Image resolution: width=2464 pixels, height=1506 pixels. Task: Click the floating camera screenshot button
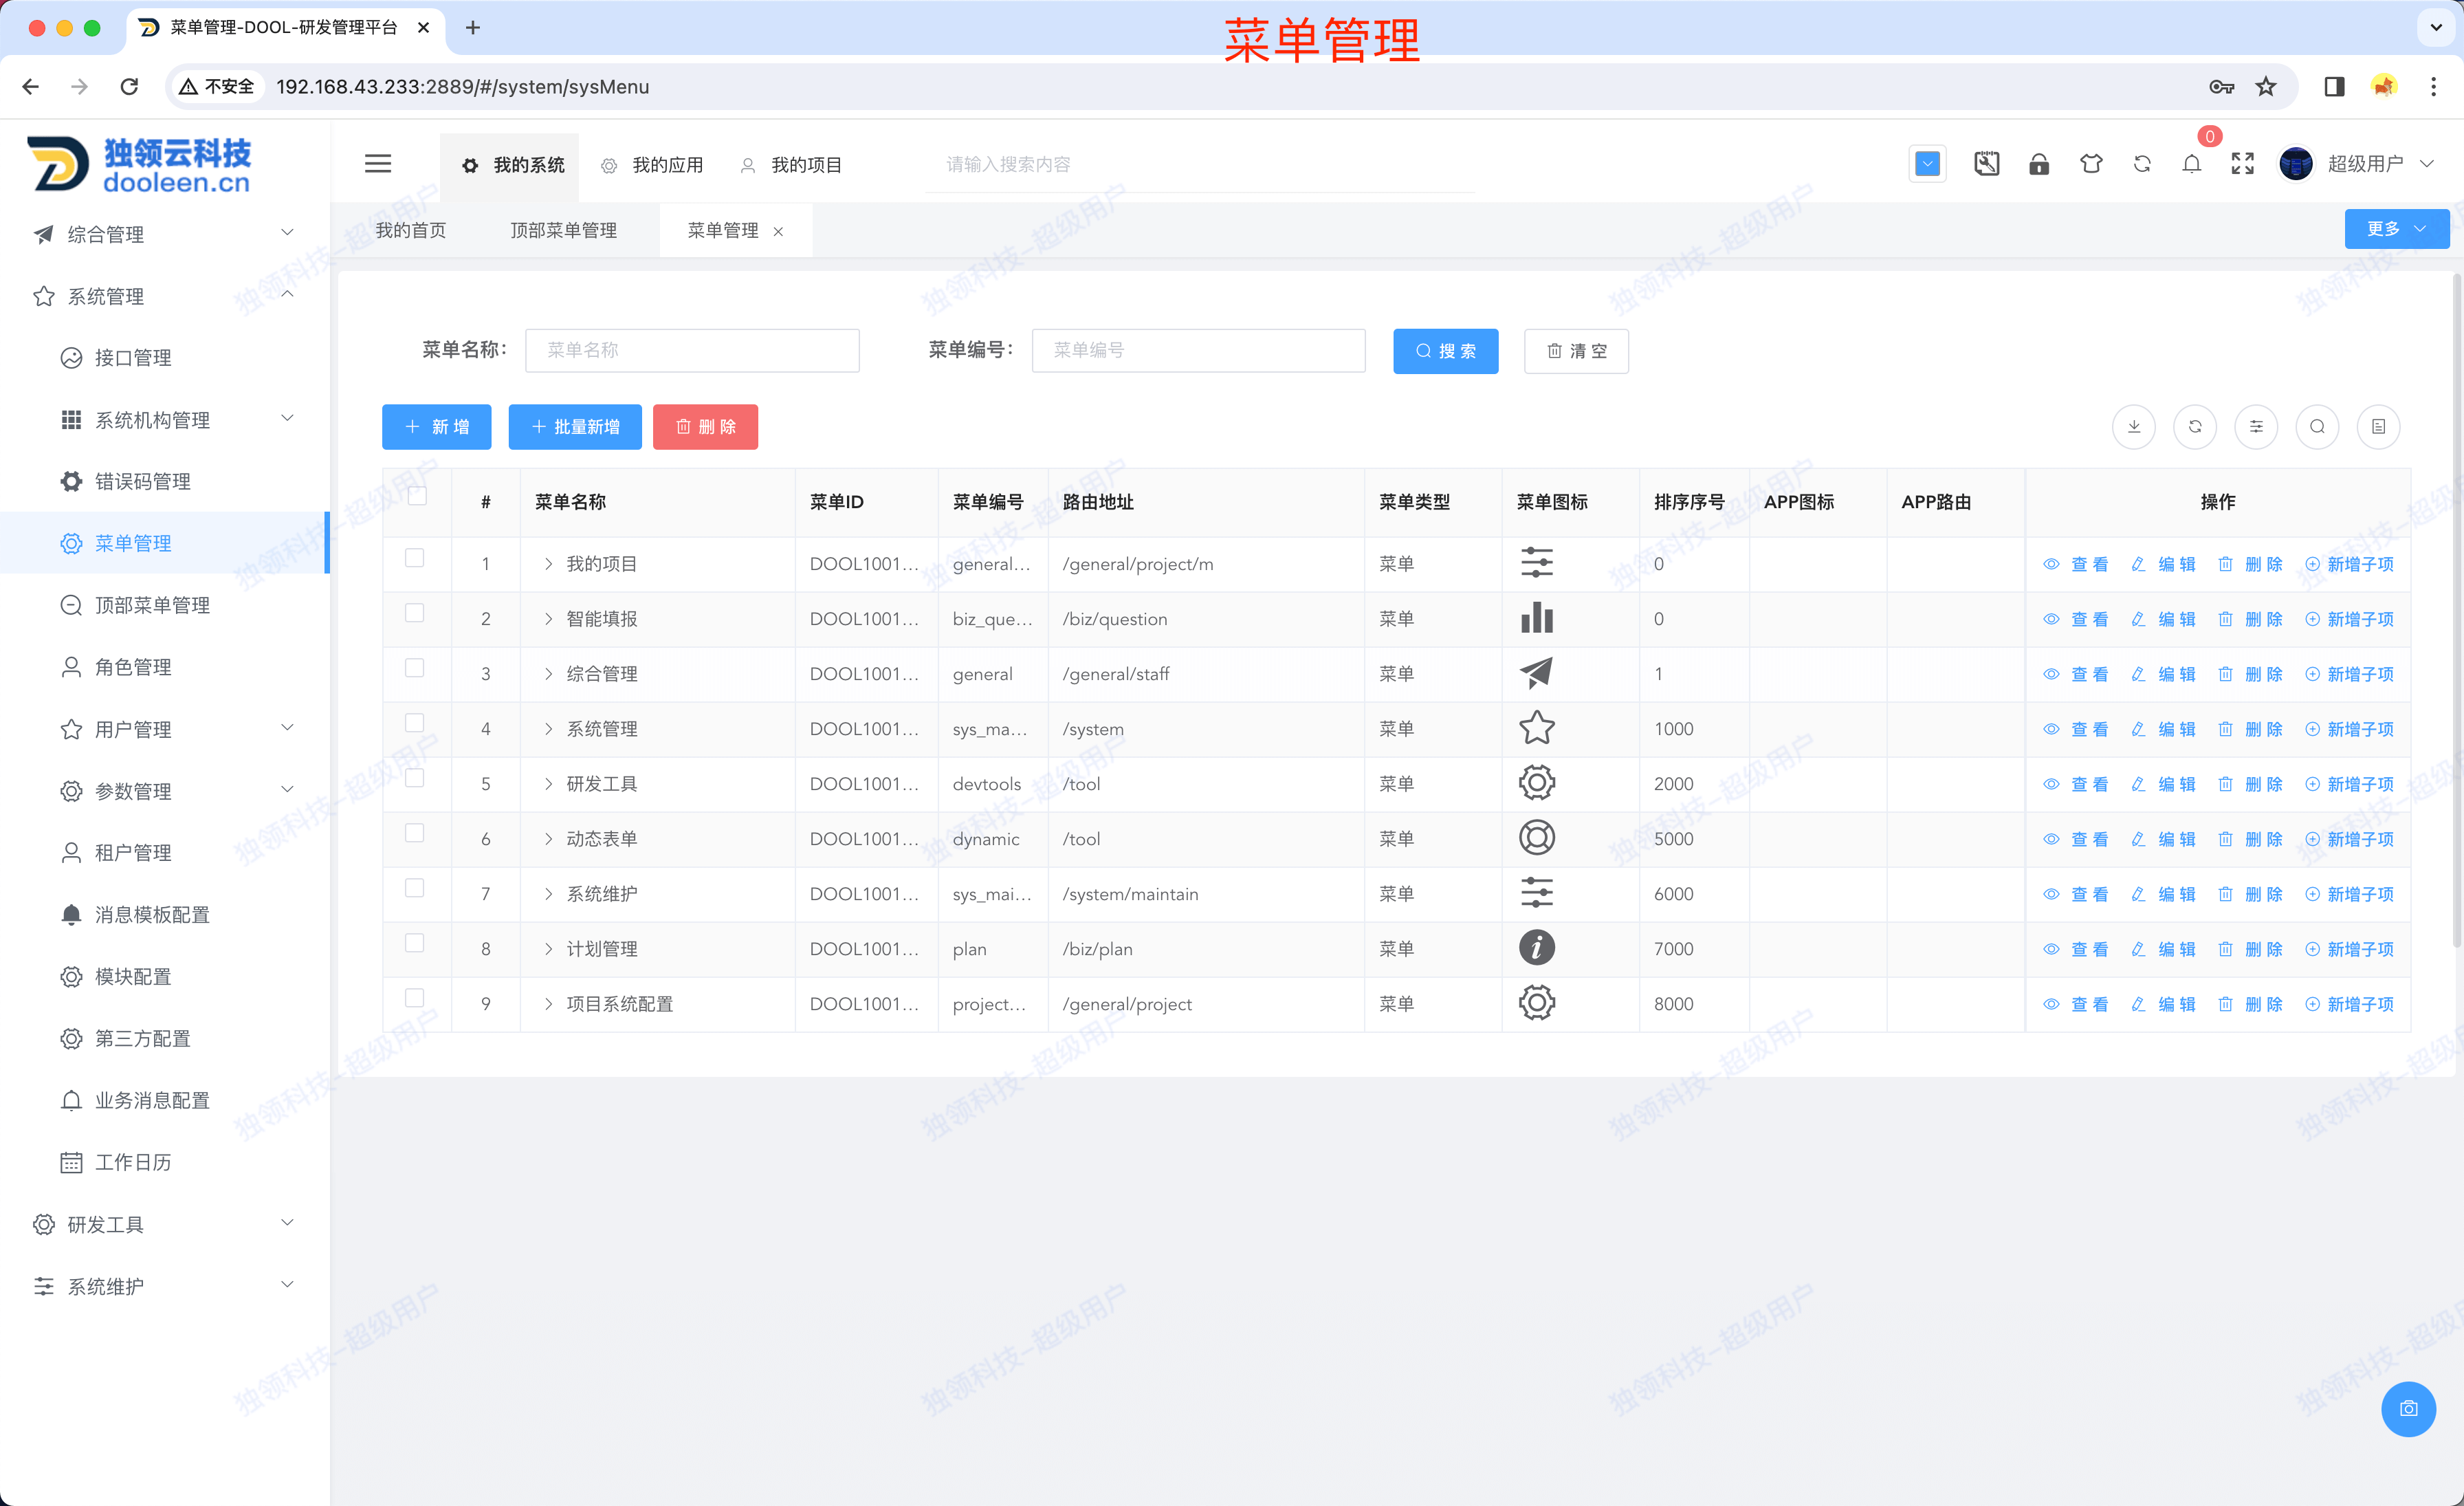click(2408, 1409)
